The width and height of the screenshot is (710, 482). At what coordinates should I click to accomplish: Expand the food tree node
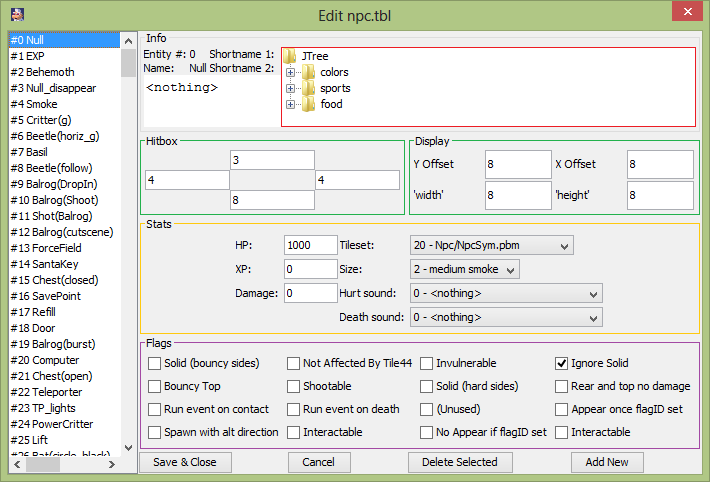coord(290,104)
